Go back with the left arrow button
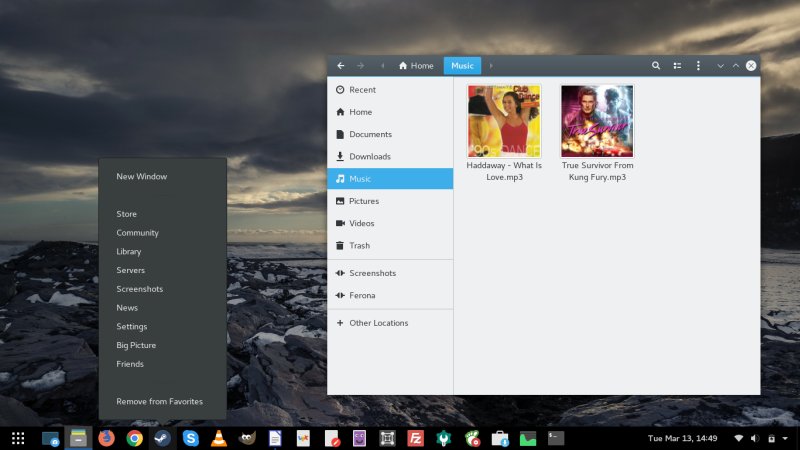This screenshot has height=450, width=800. 340,66
